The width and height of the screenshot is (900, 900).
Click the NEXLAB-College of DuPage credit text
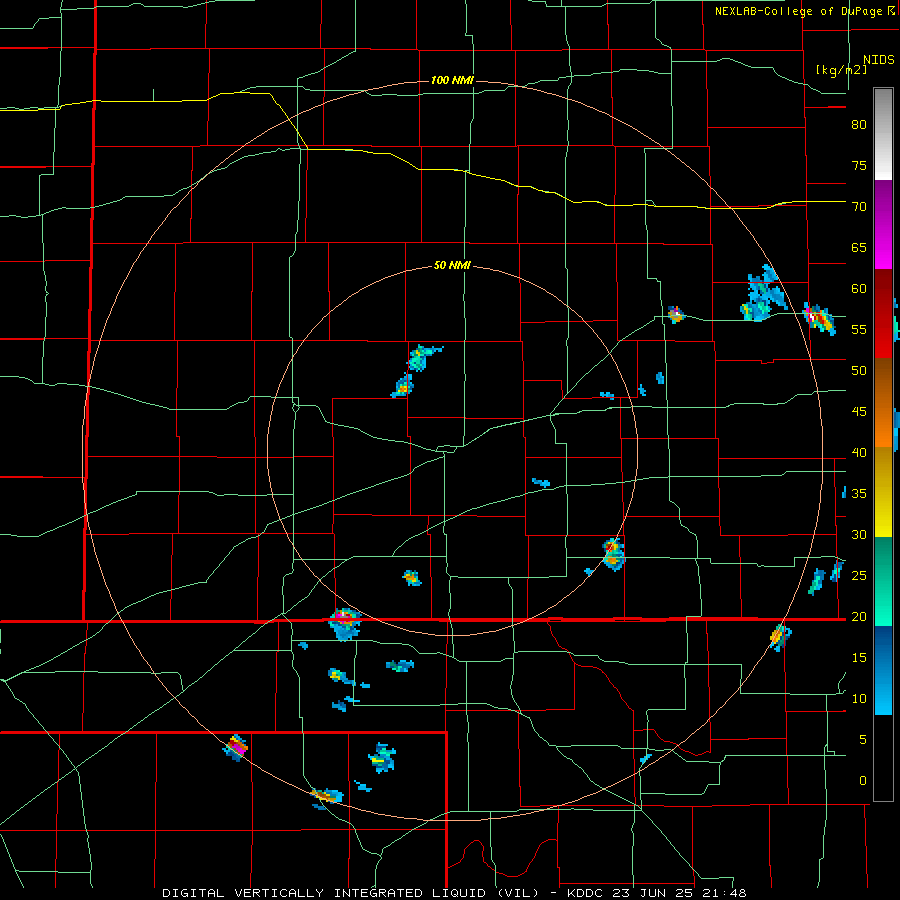pos(803,11)
